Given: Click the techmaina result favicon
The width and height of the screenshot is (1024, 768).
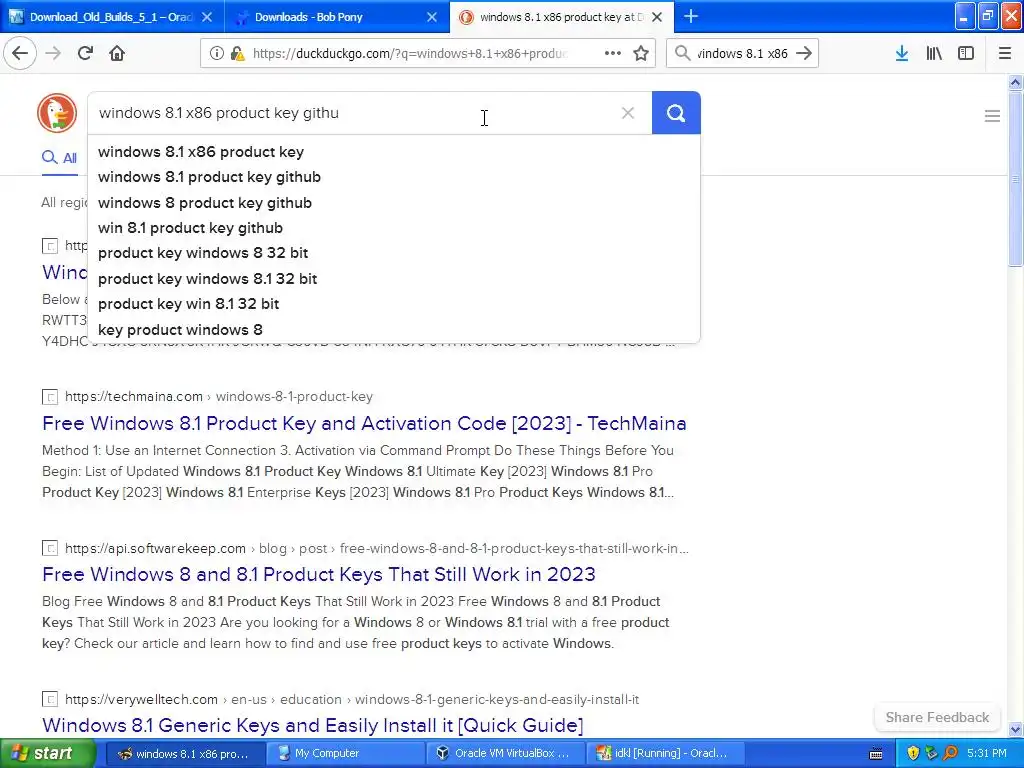Looking at the screenshot, I should 50,396.
